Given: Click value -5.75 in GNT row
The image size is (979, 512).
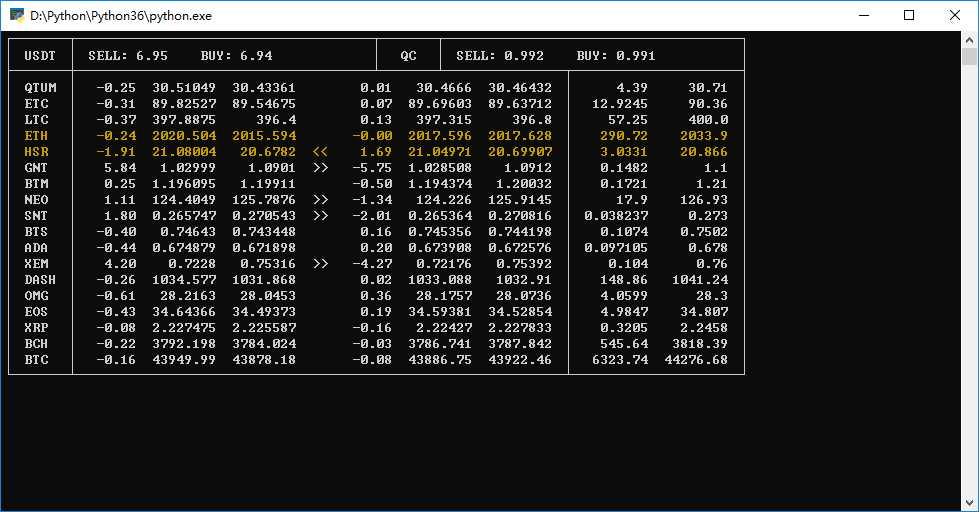Looking at the screenshot, I should coord(372,167).
